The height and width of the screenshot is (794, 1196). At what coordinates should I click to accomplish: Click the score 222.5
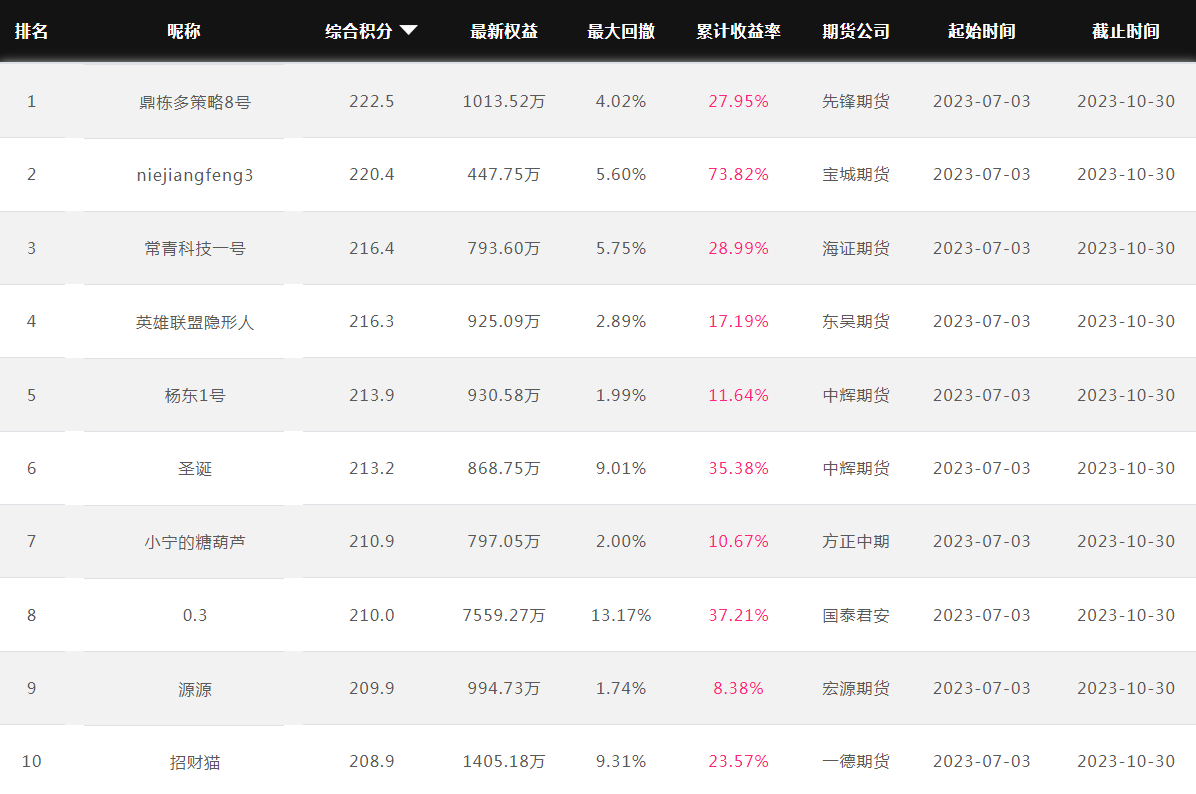coord(371,101)
